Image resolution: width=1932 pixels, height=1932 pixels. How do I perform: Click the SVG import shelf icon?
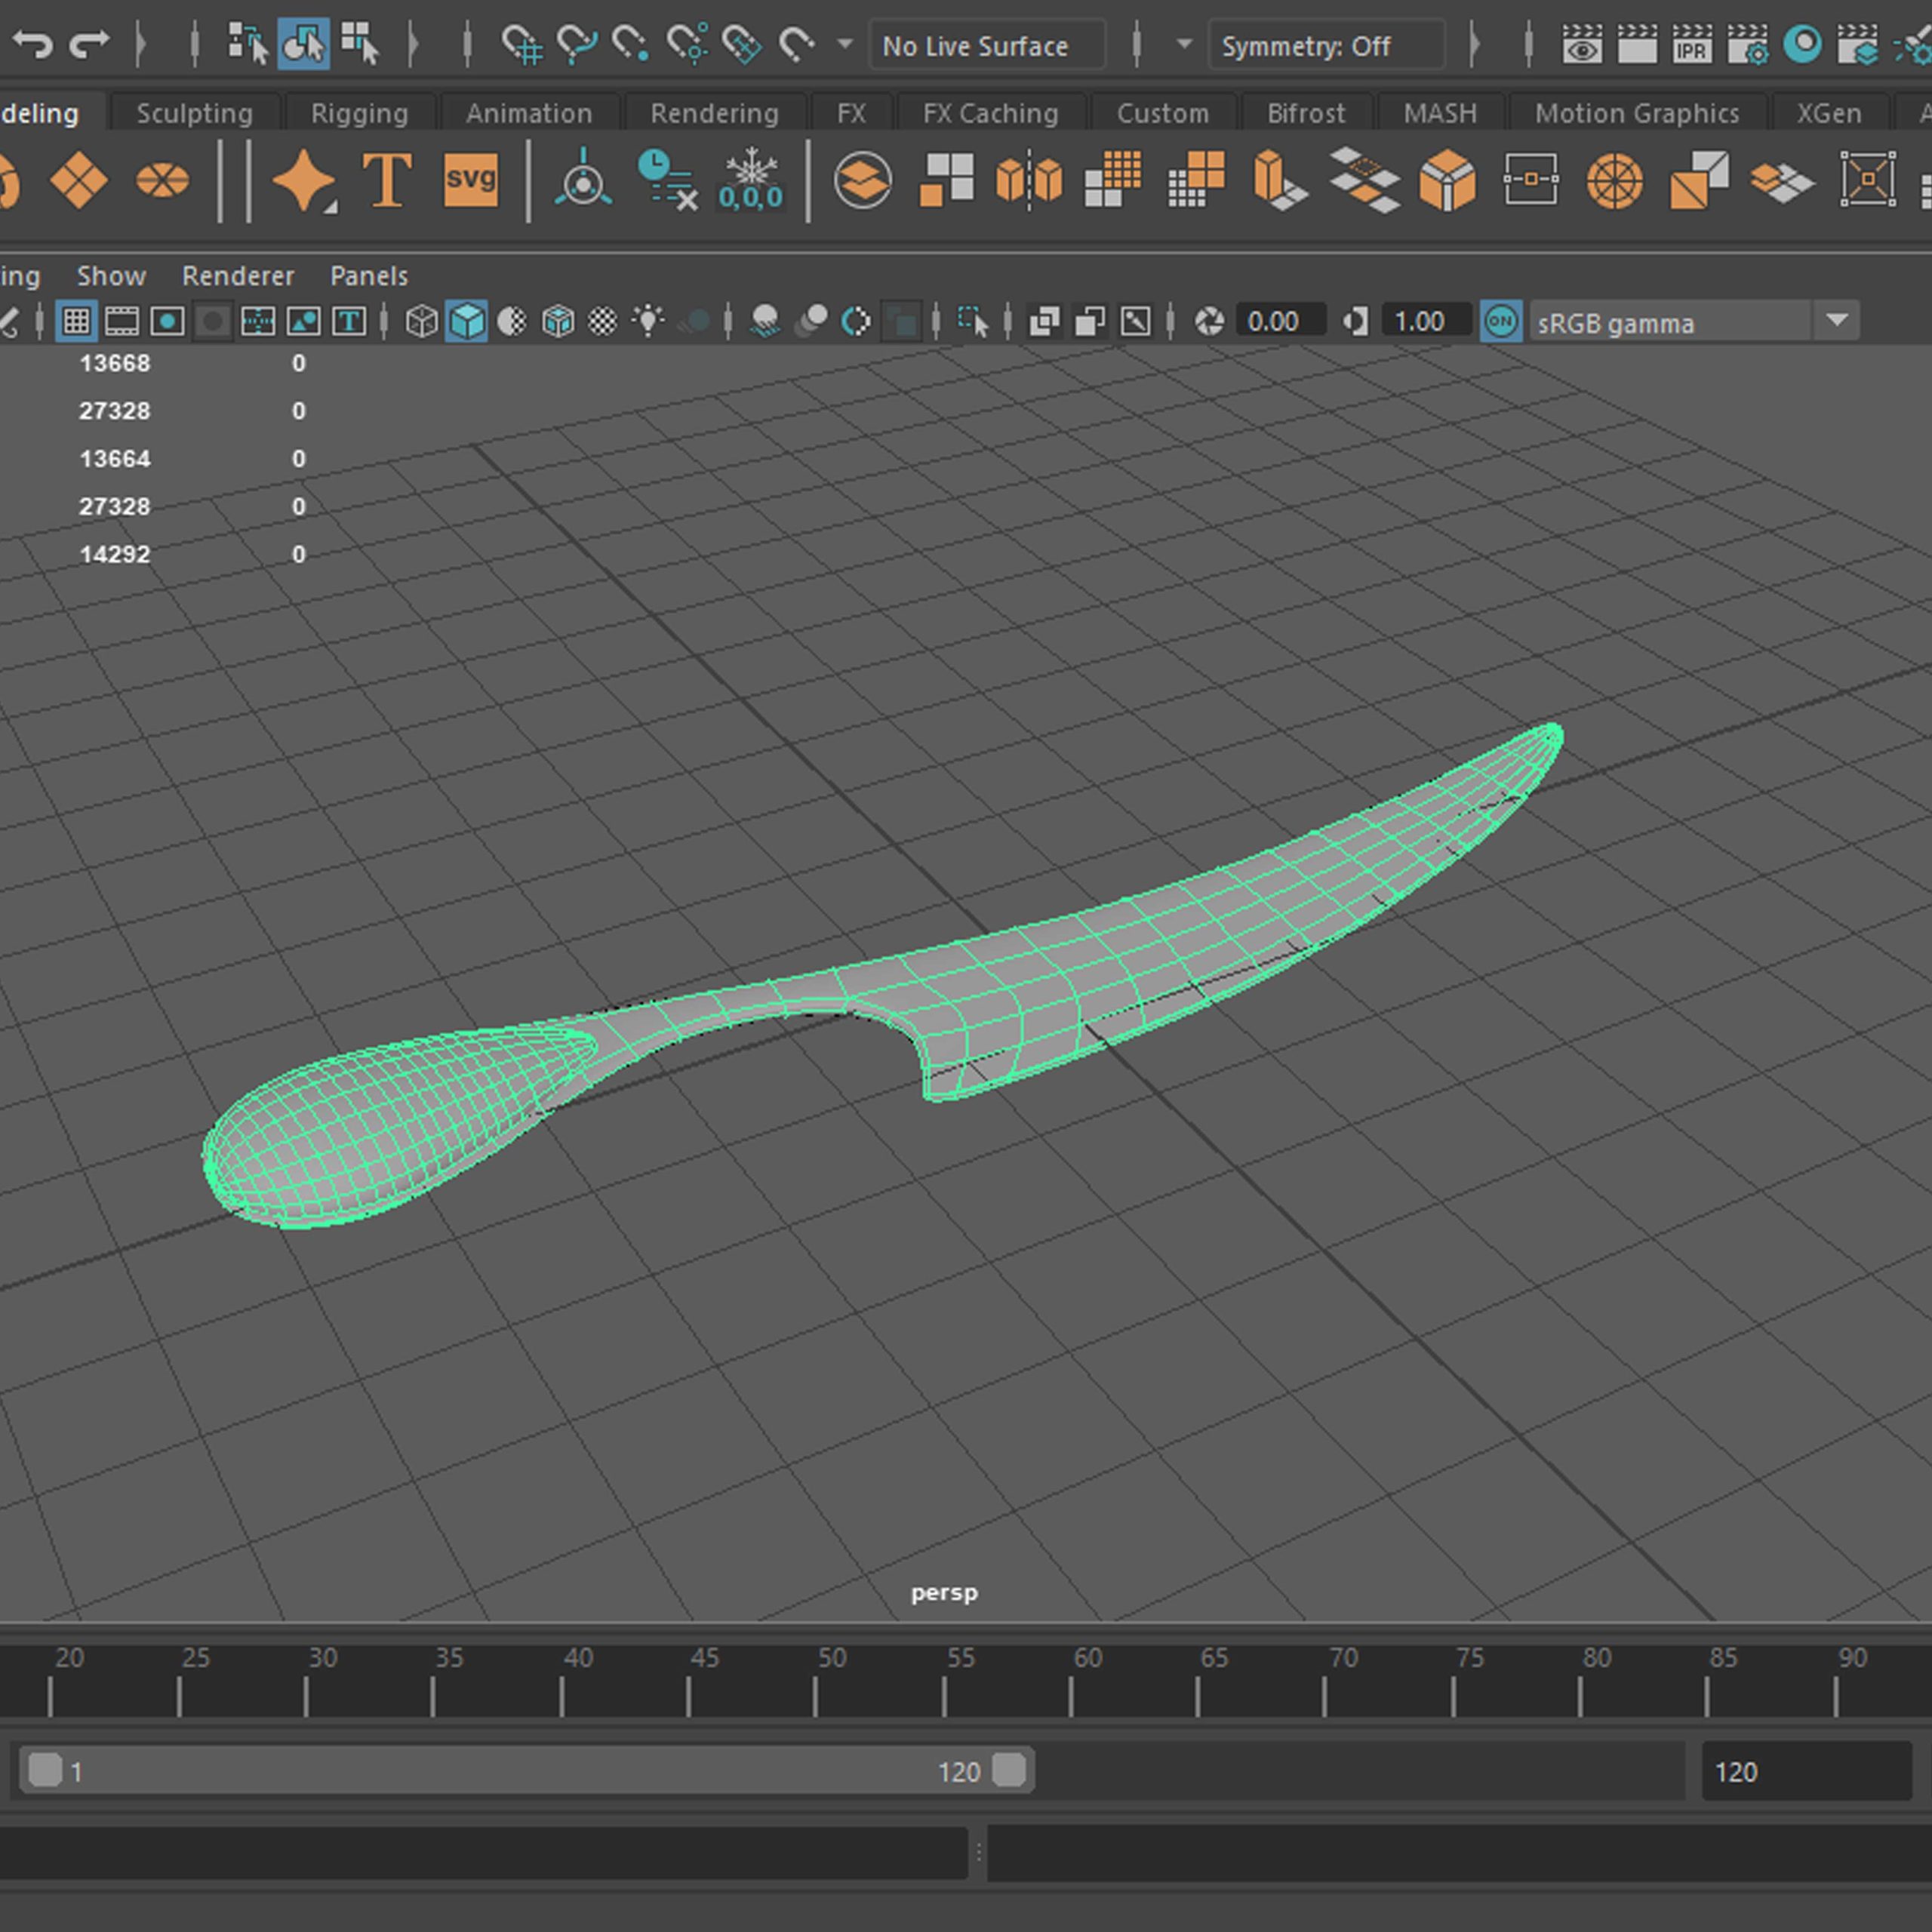click(x=470, y=180)
